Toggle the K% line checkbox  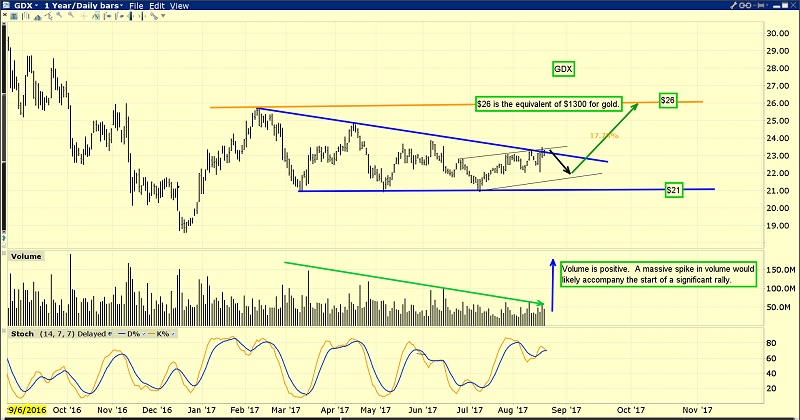(172, 334)
